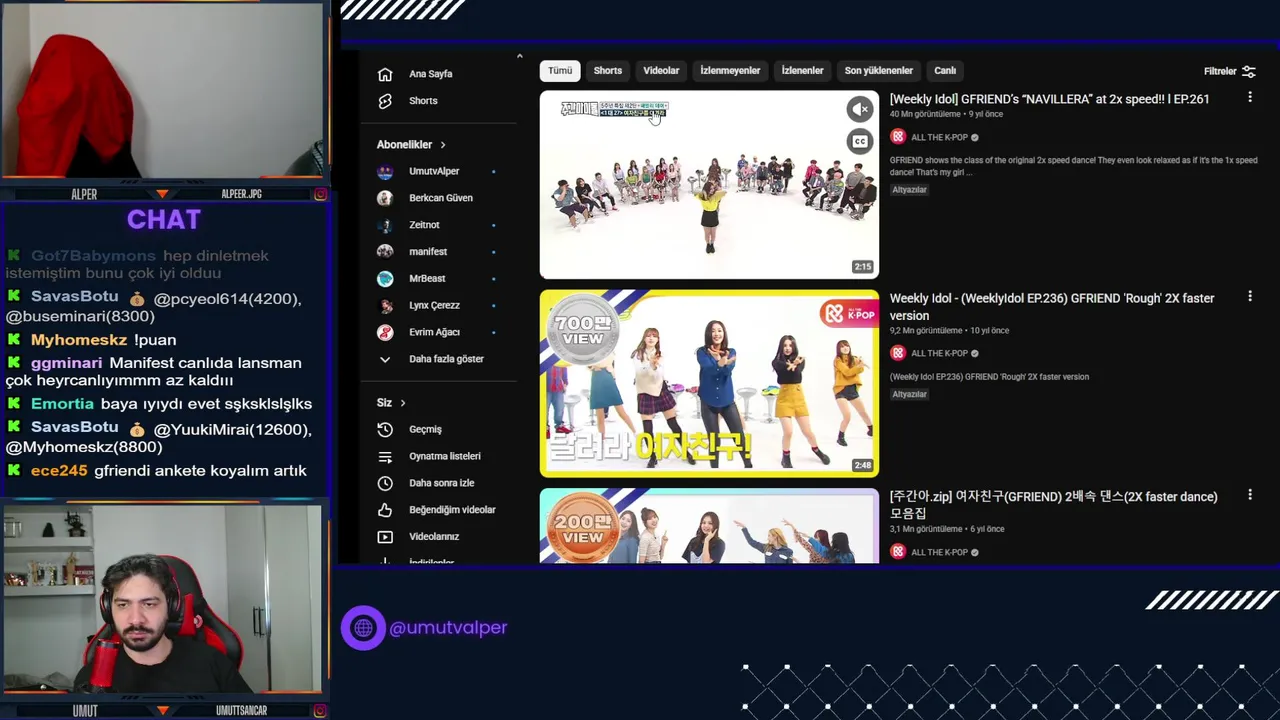Click ALL THE K-POP avatar under NAVILLERA video
This screenshot has width=1280, height=720.
(x=898, y=137)
